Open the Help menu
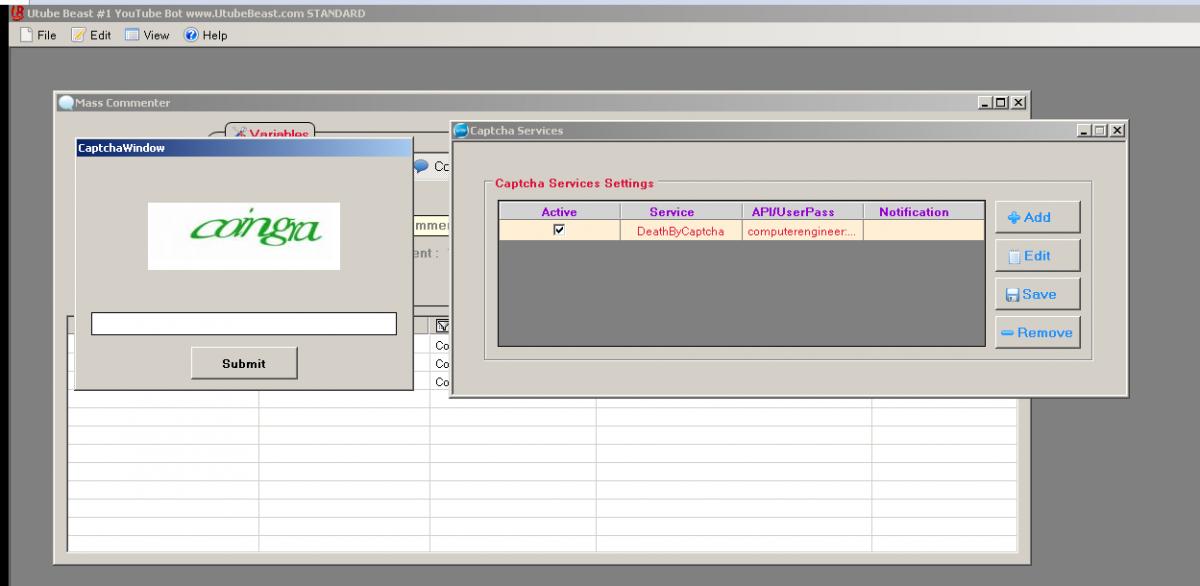The height and width of the screenshot is (586, 1200). [206, 35]
